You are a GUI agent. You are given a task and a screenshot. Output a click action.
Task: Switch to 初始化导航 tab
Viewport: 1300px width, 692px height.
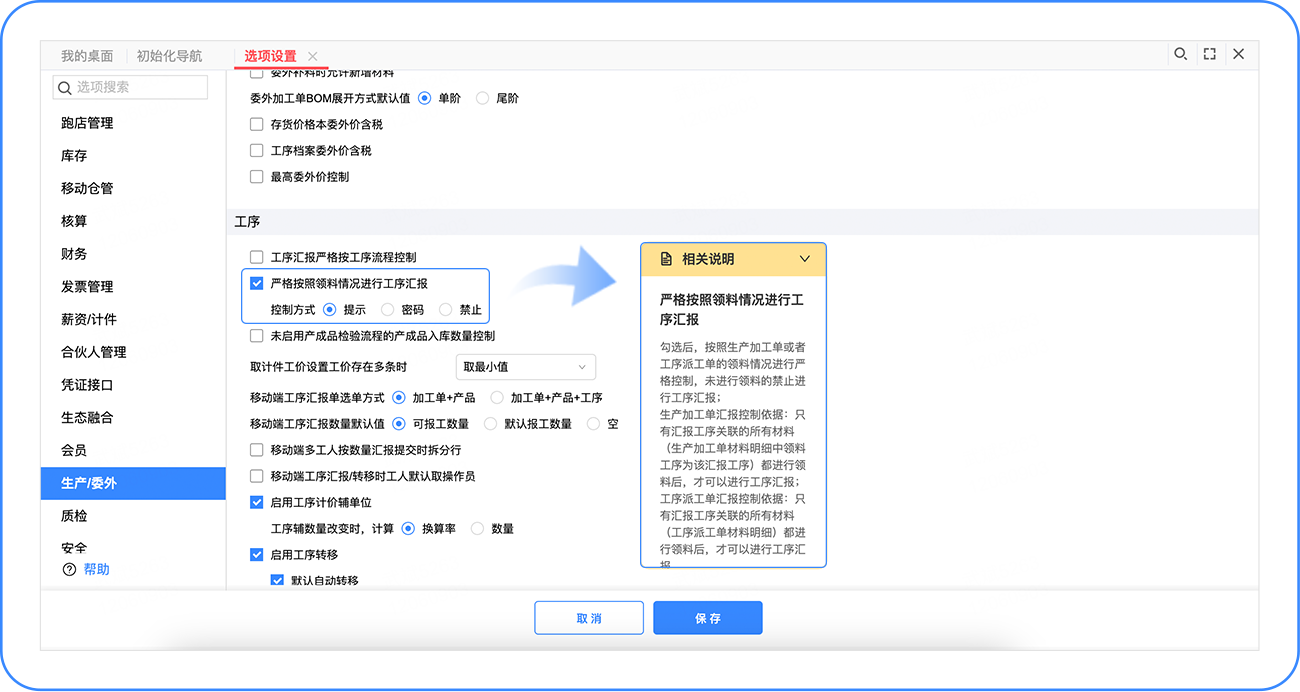tap(169, 56)
